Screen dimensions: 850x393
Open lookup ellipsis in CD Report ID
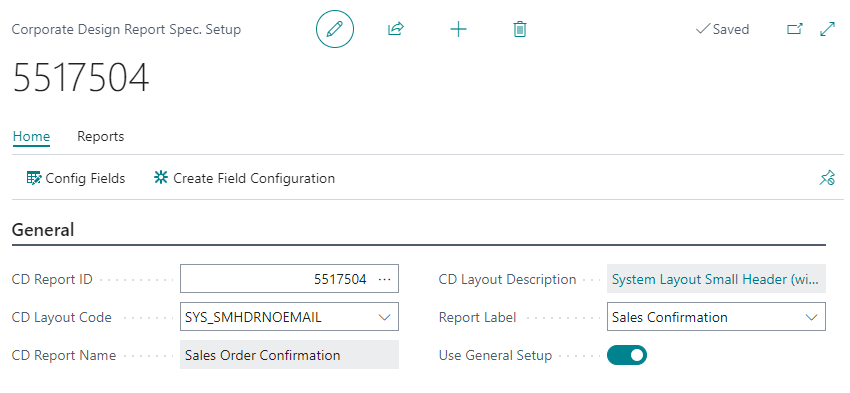384,279
